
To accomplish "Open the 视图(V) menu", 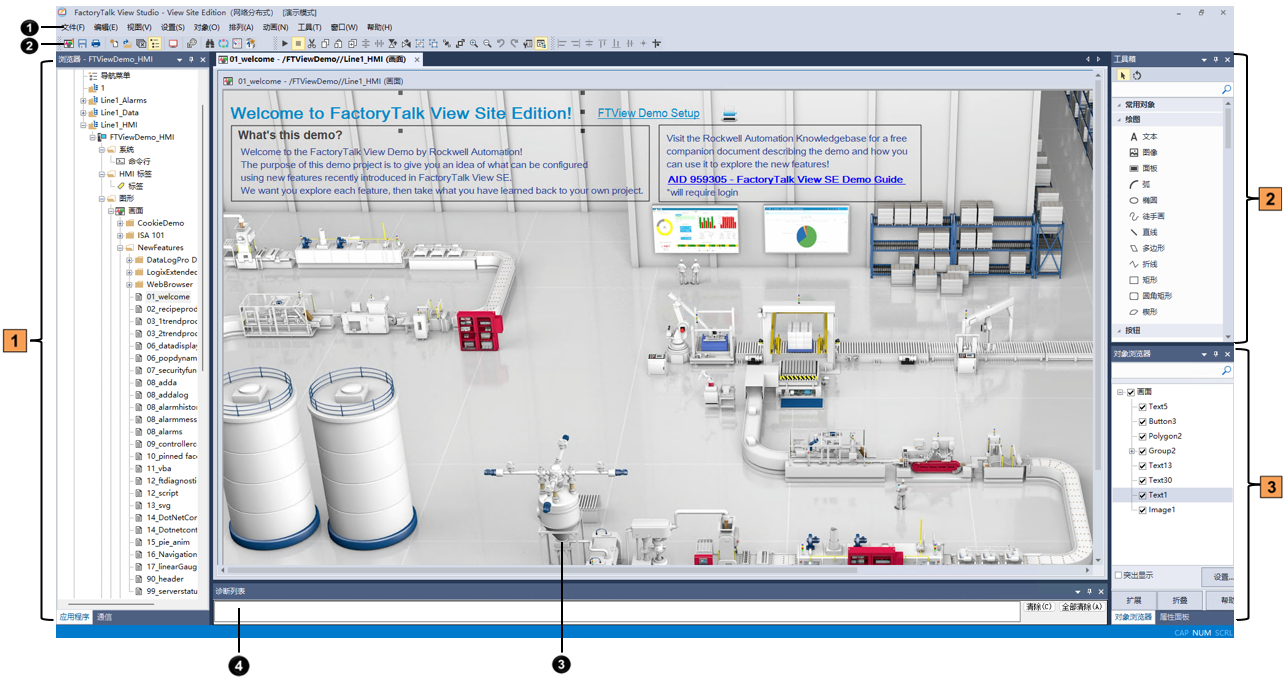I will click(x=140, y=27).
